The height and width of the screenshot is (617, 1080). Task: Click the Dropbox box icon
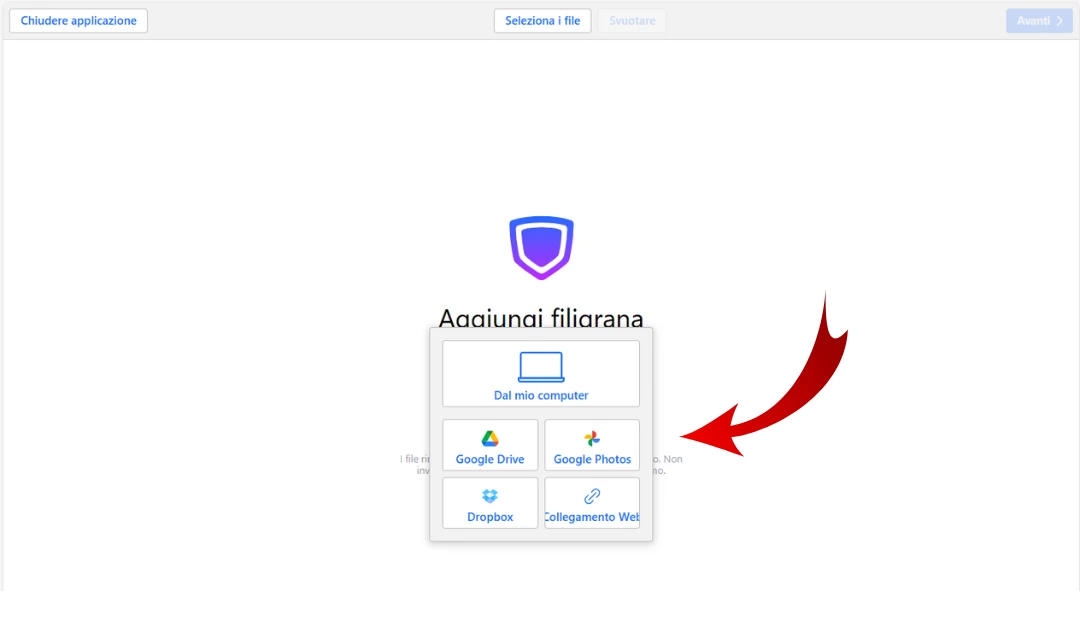coord(490,497)
